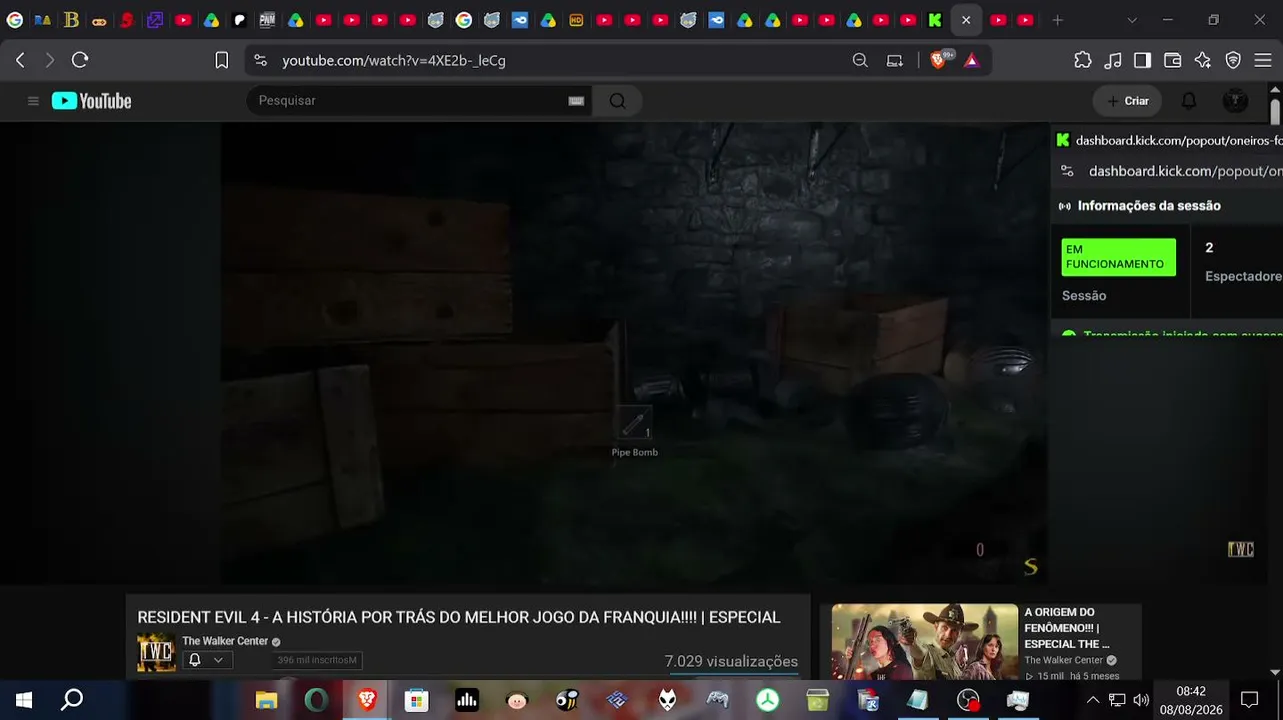The height and width of the screenshot is (720, 1283).
Task: Open Leo AI assistant sparkle icon
Action: pos(1203,60)
